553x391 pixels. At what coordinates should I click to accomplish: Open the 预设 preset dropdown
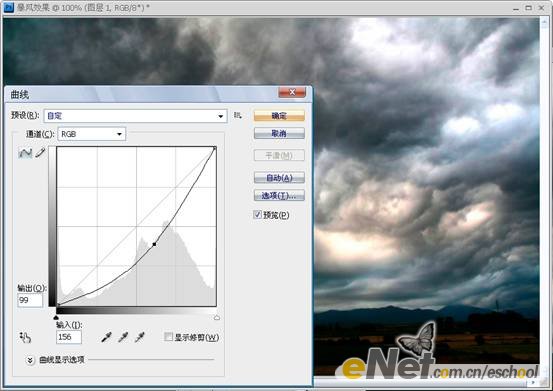coord(135,116)
